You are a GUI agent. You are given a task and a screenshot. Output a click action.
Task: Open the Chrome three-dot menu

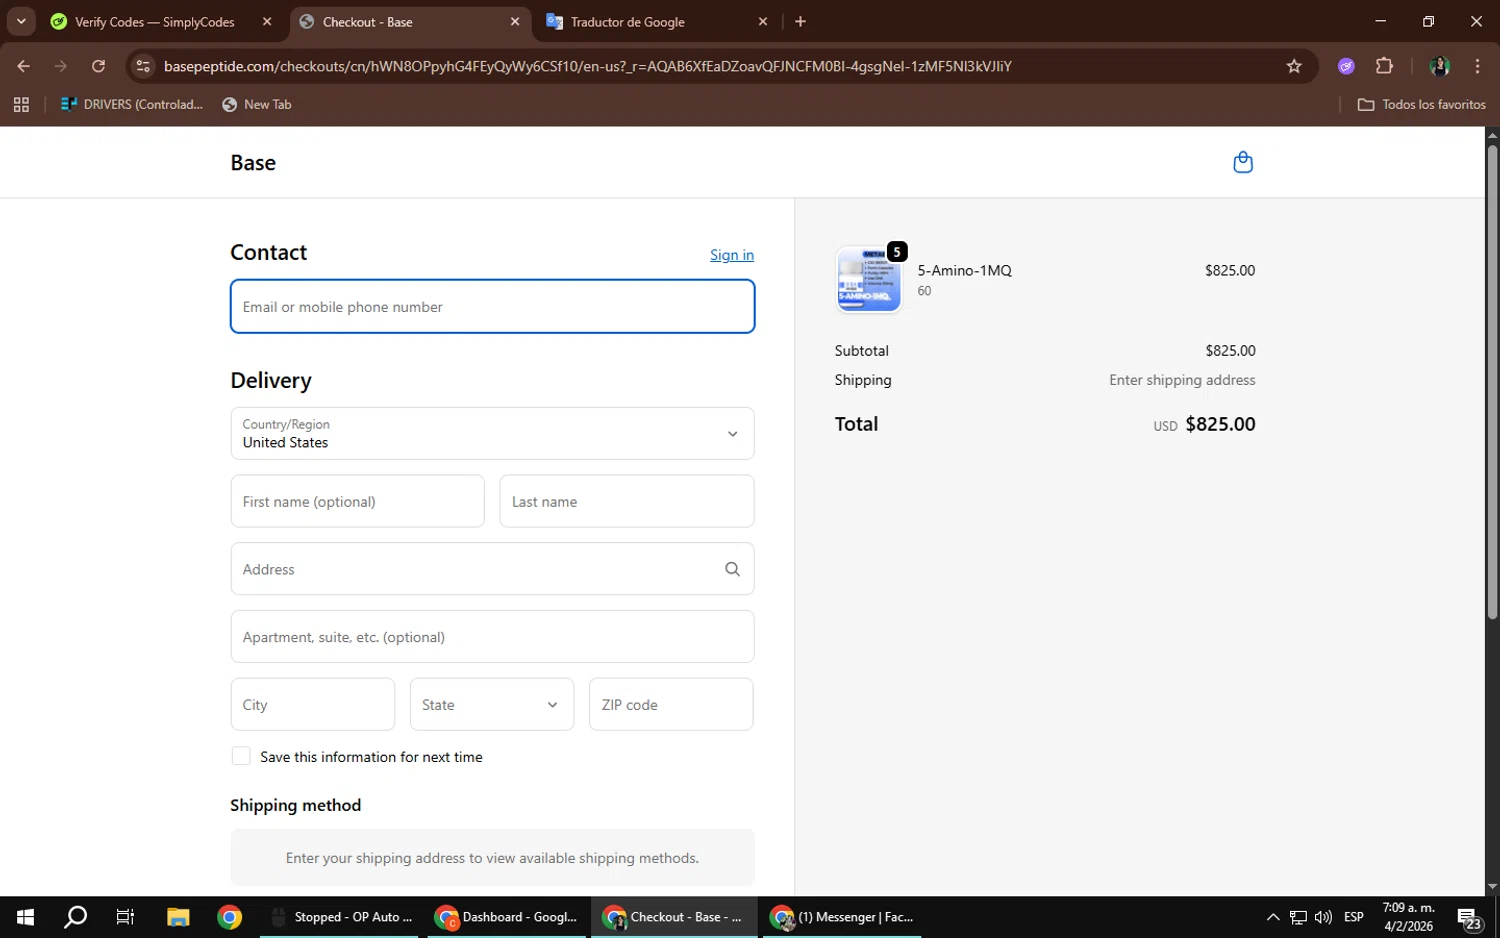tap(1477, 66)
